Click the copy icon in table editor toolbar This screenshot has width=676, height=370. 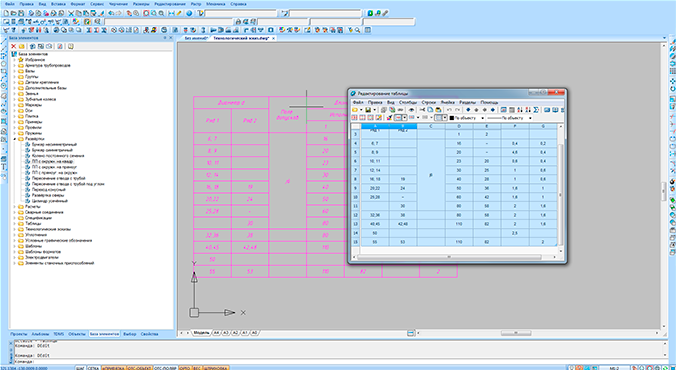430,110
